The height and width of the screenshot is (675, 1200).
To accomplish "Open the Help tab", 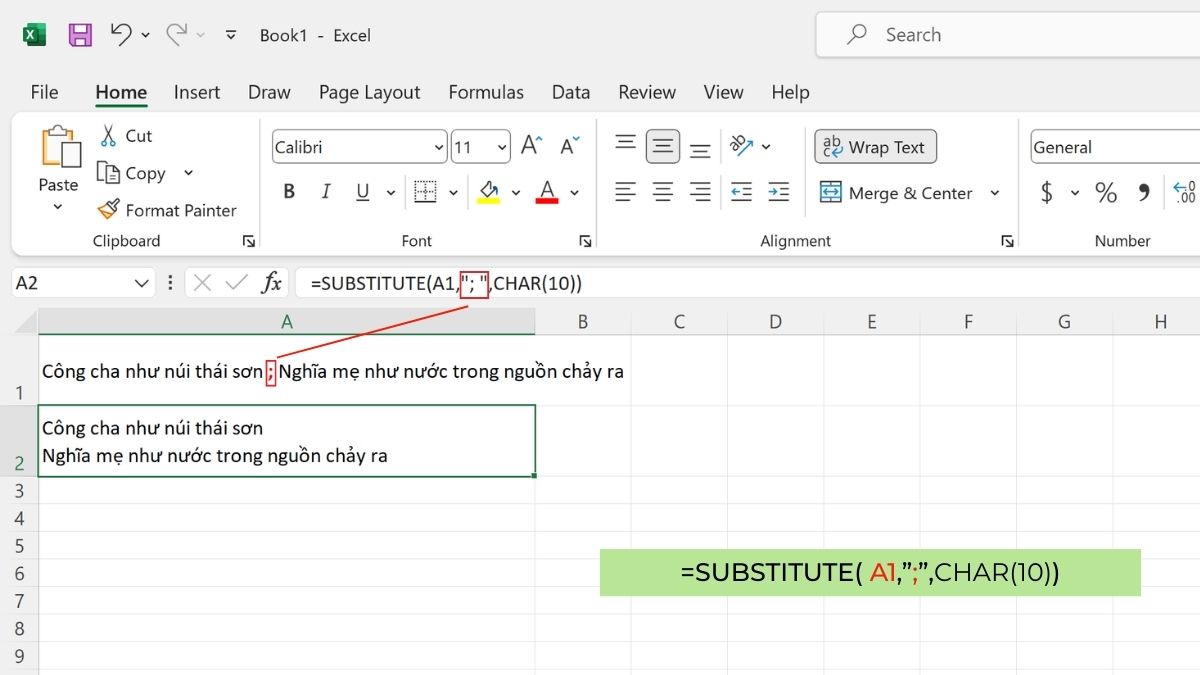I will 790,92.
